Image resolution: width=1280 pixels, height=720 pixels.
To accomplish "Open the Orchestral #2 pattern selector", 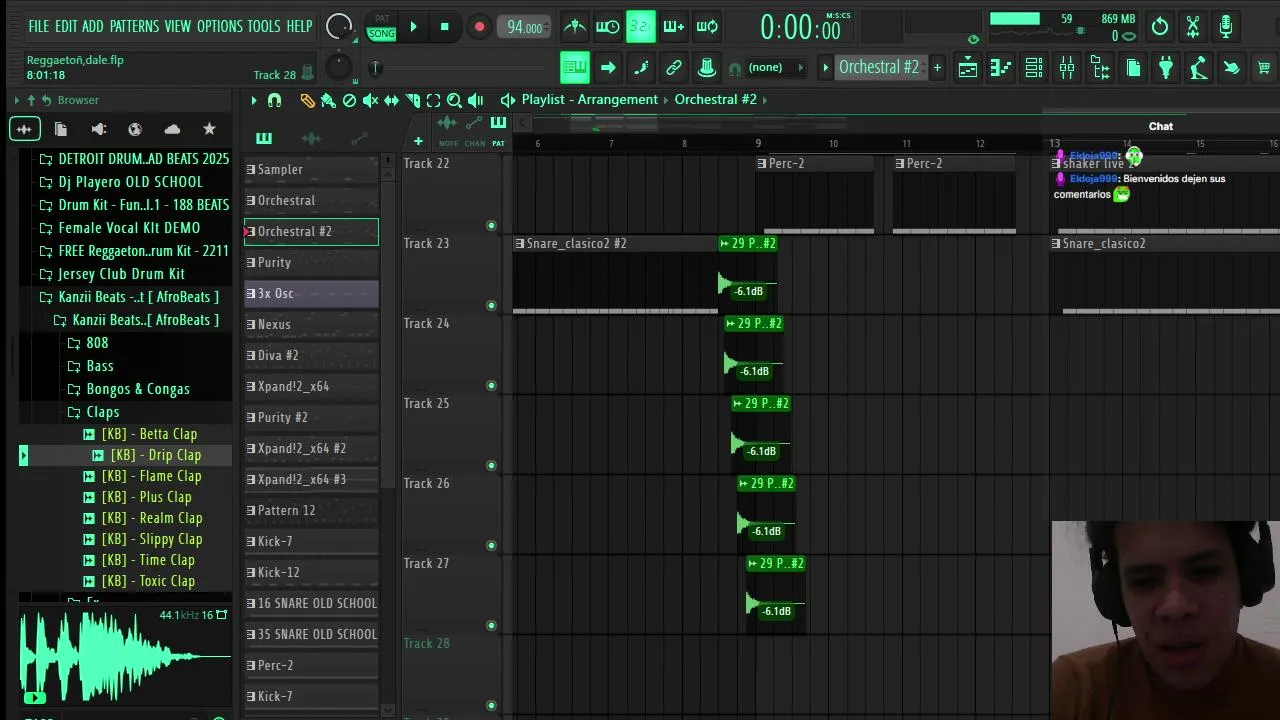I will pos(878,67).
